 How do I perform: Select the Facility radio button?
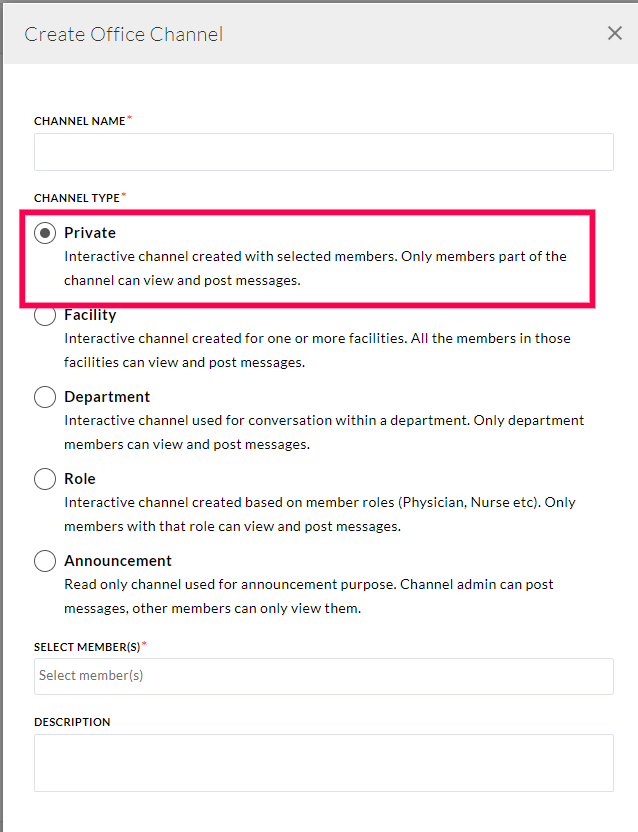[x=45, y=315]
